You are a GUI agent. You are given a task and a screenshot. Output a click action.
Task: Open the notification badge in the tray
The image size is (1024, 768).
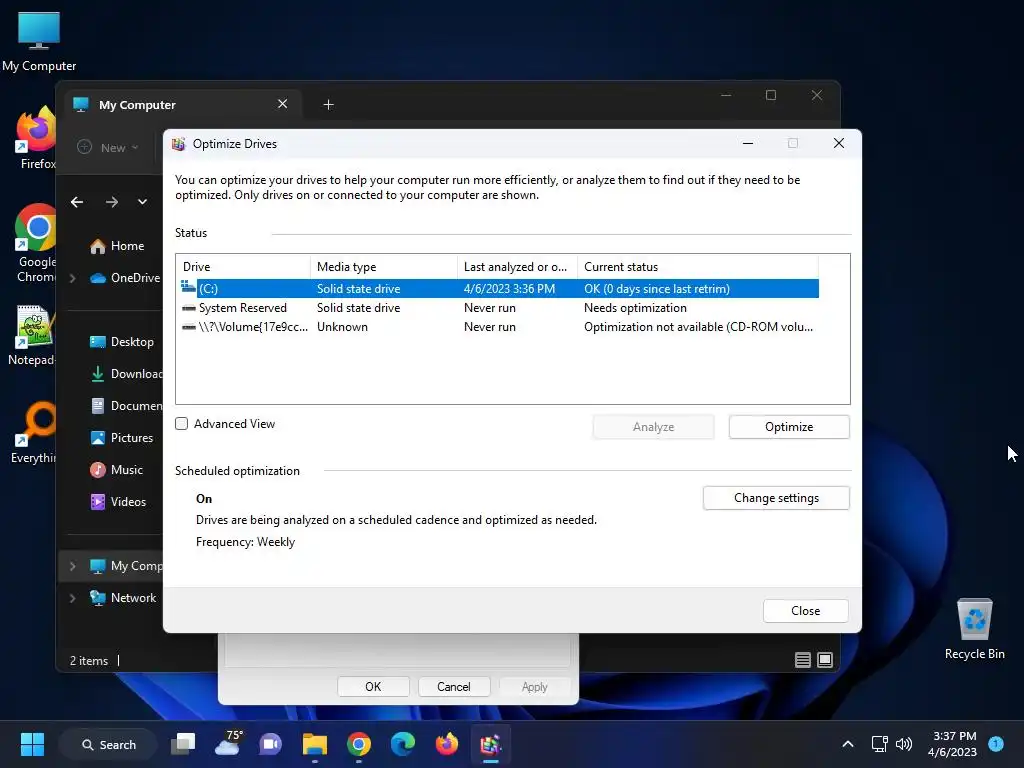[996, 743]
